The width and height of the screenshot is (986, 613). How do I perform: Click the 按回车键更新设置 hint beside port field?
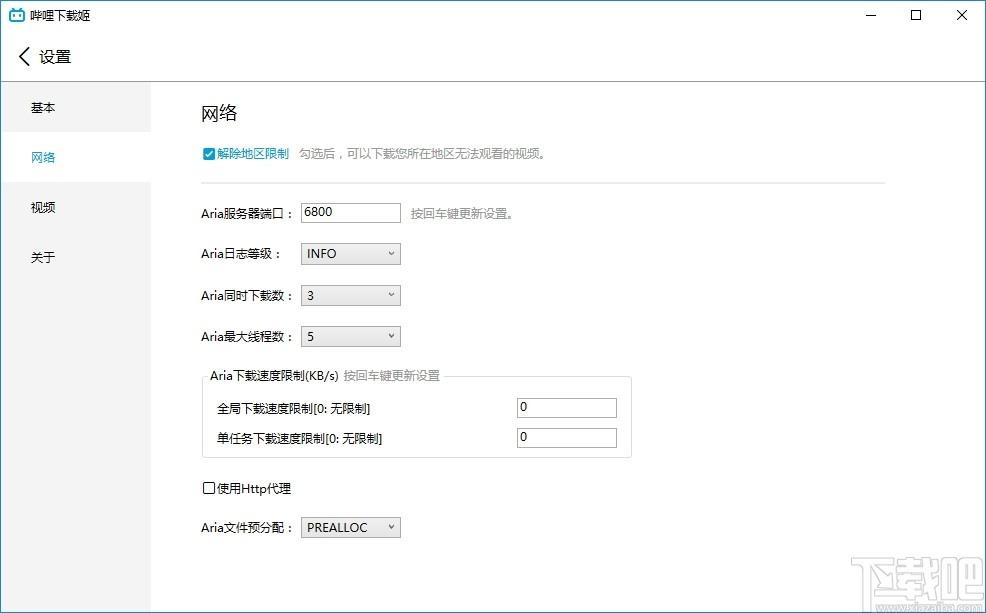click(x=463, y=214)
